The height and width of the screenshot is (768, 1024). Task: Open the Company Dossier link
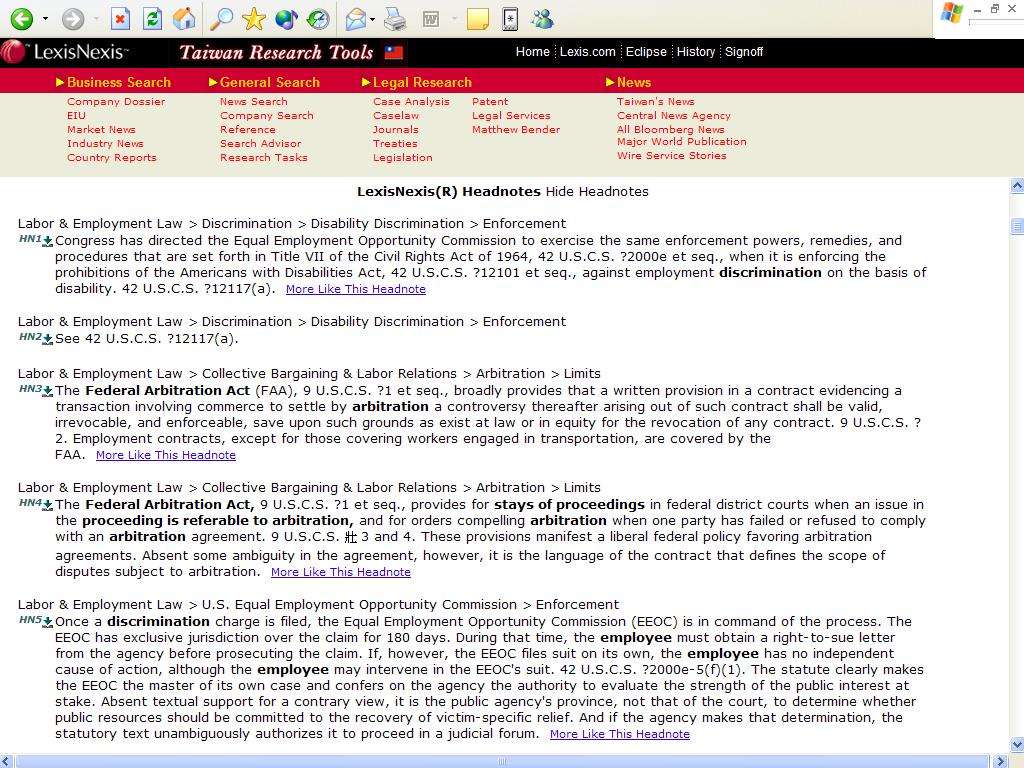tap(116, 102)
